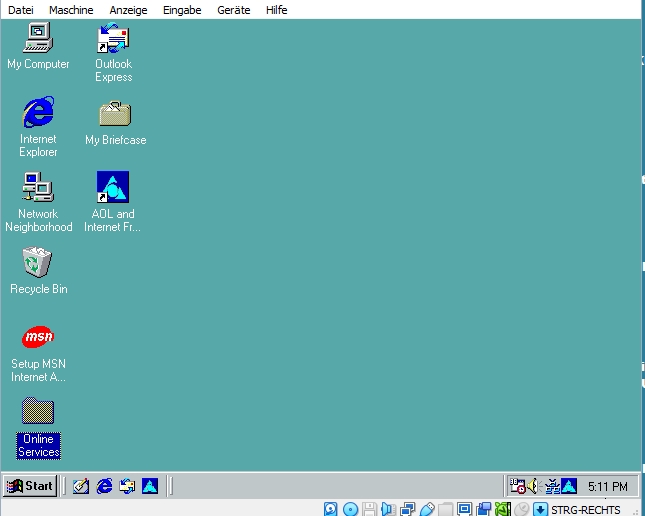Click the Task Scheduler tray icon
Screen dimensions: 645x516
(518, 486)
